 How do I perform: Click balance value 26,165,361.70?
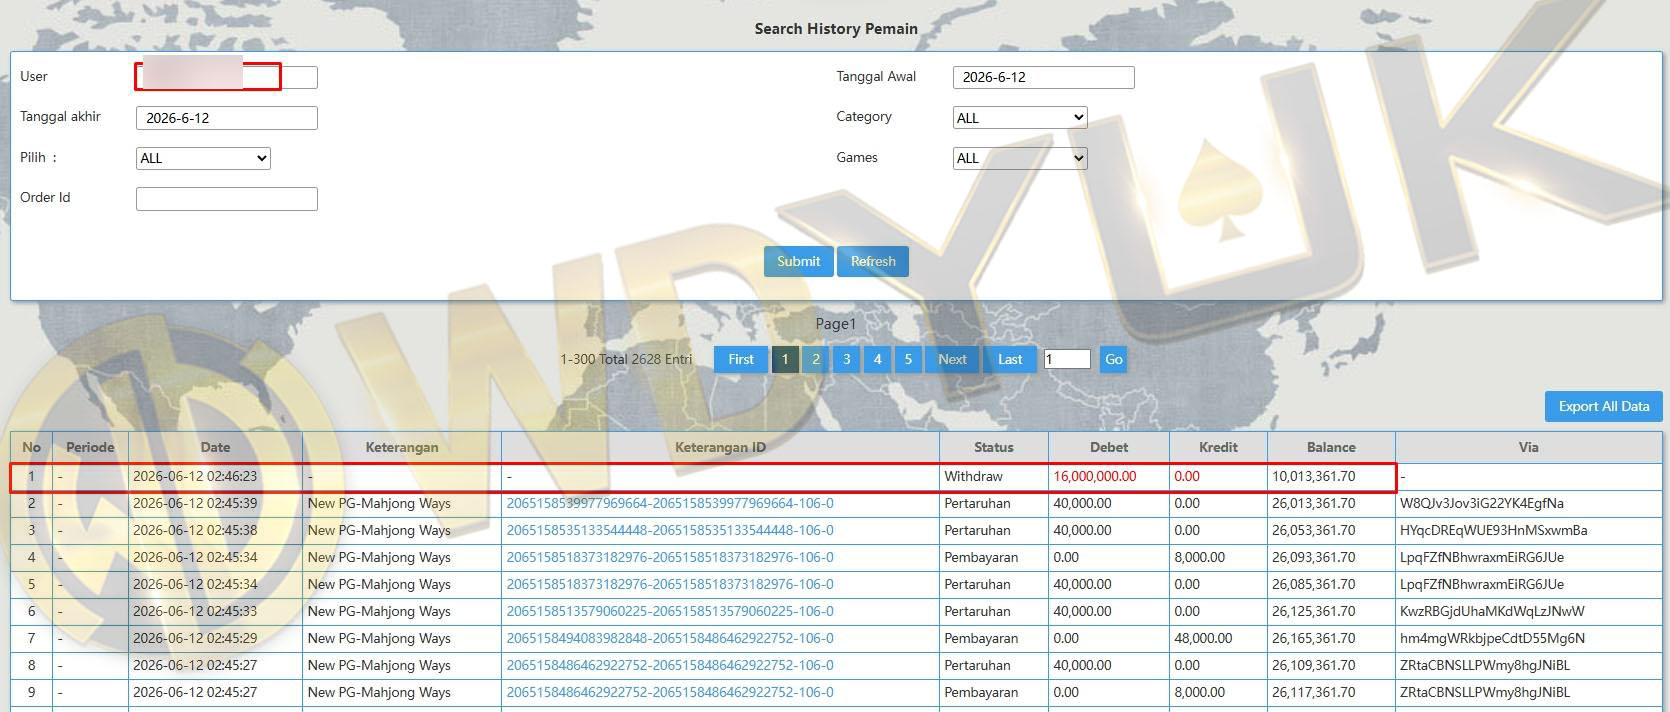pos(1313,638)
